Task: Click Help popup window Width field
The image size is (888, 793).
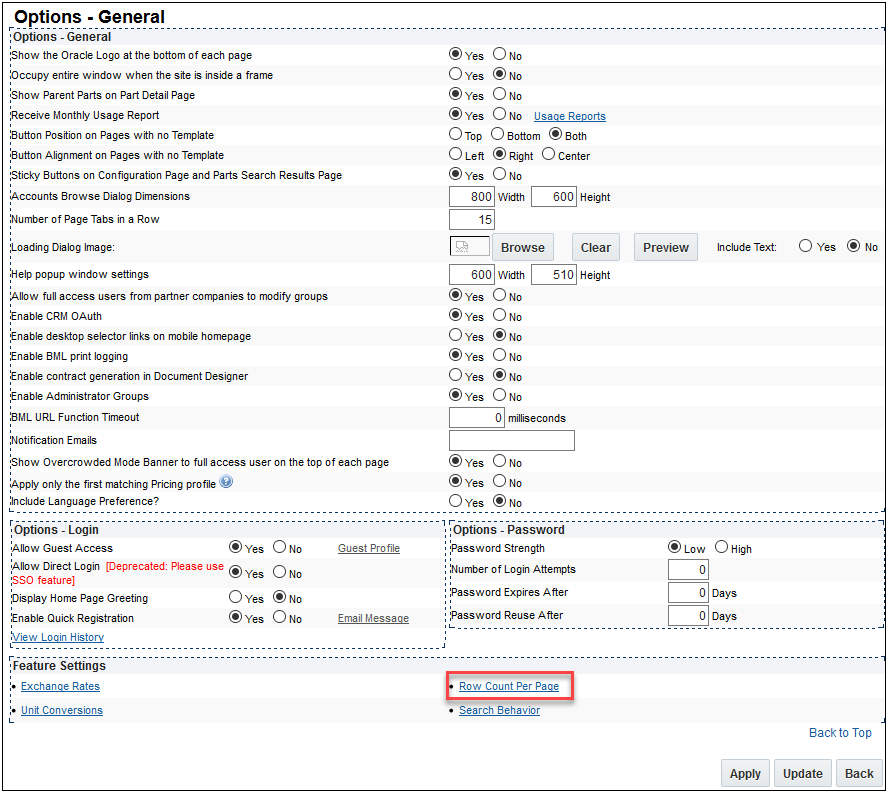Action: coord(471,275)
